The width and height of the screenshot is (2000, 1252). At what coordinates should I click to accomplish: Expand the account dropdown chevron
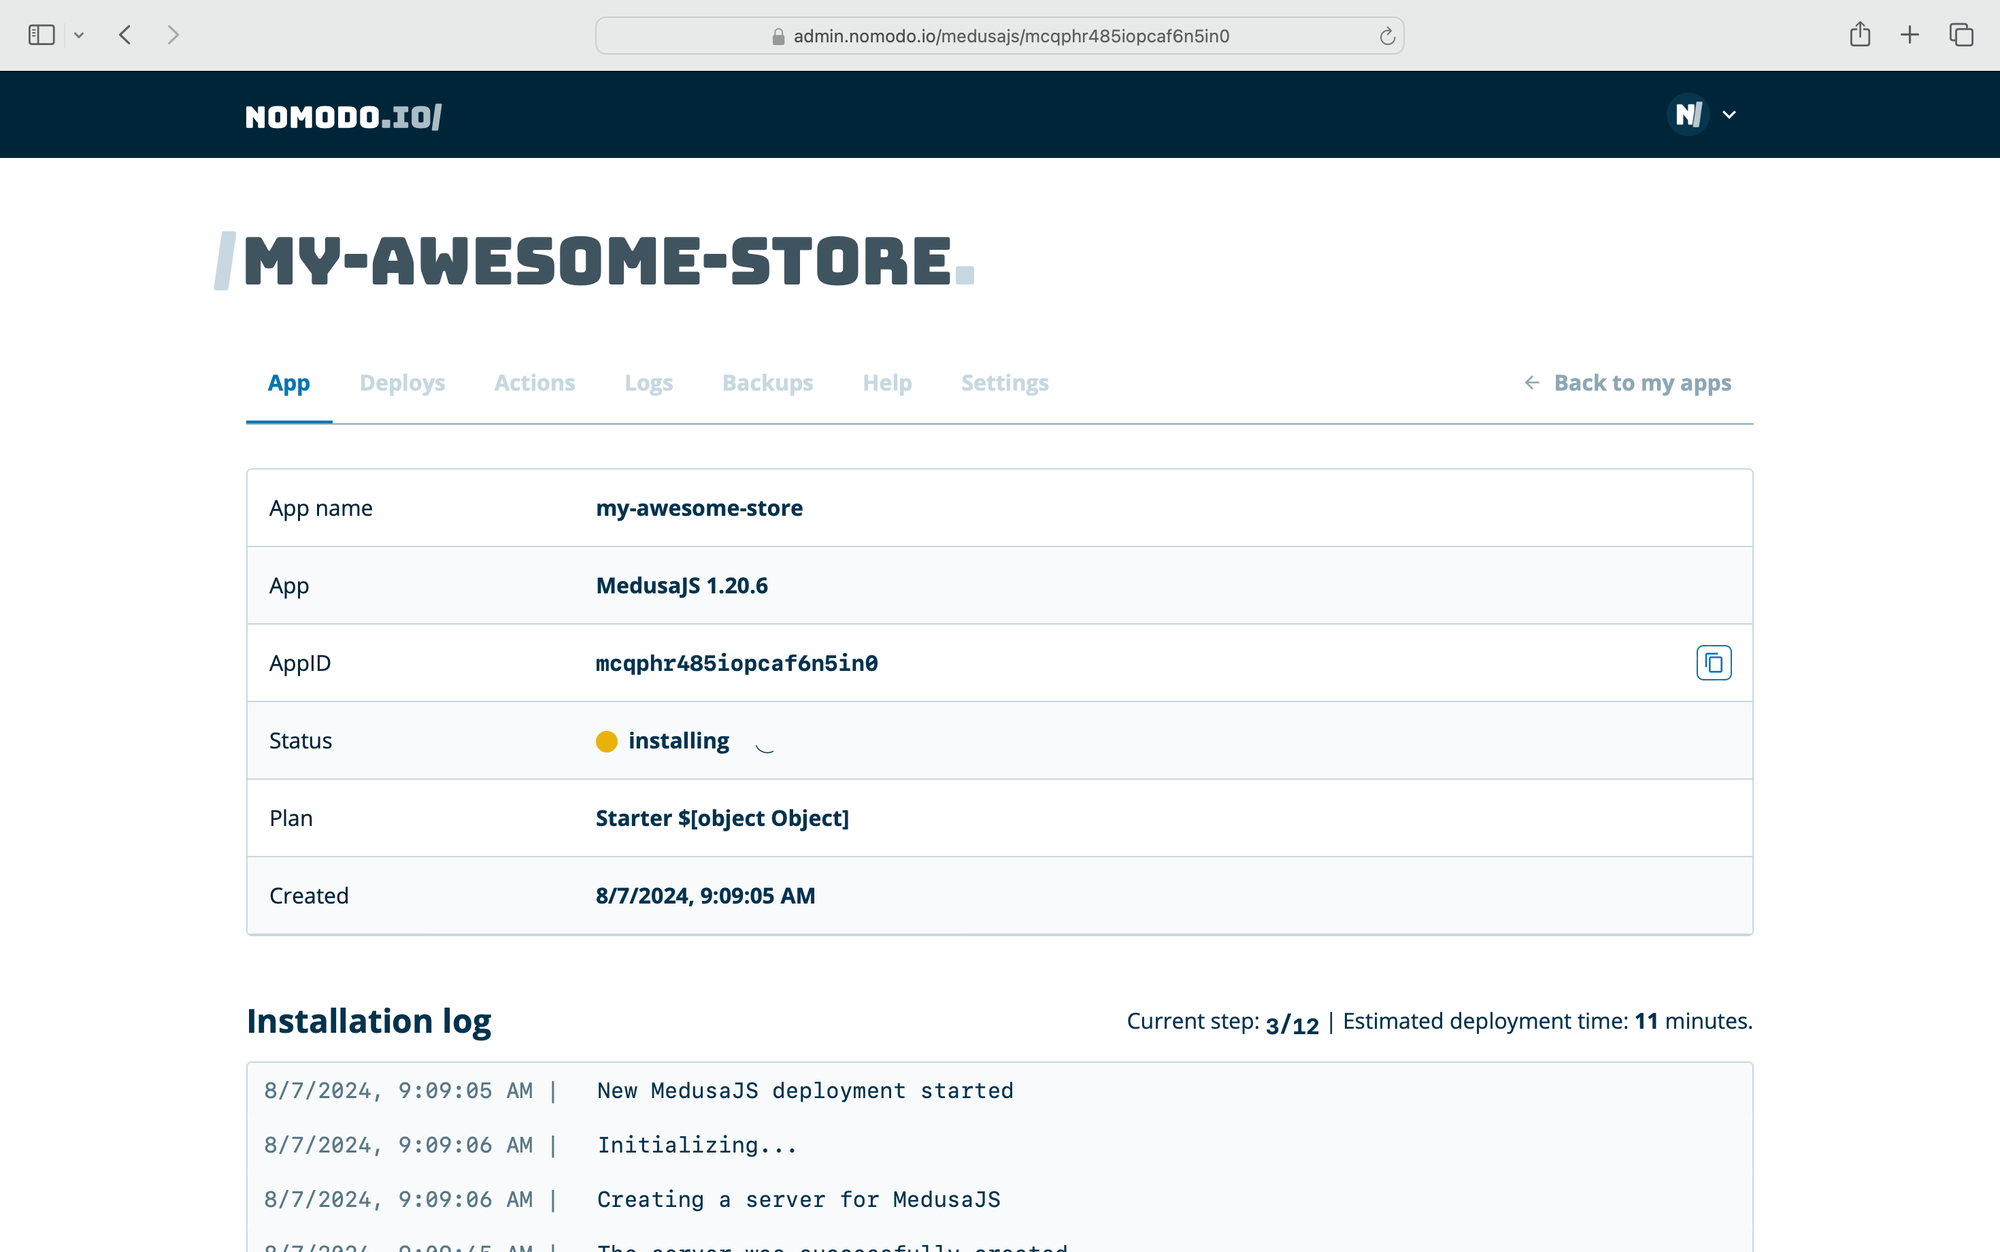click(x=1729, y=115)
